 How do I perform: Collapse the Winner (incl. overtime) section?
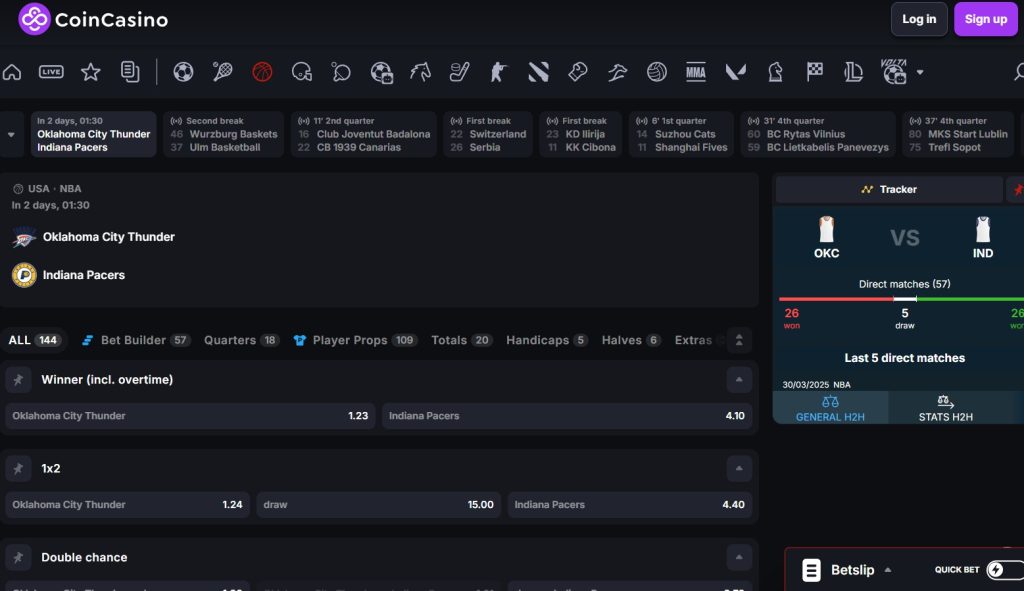click(x=739, y=379)
